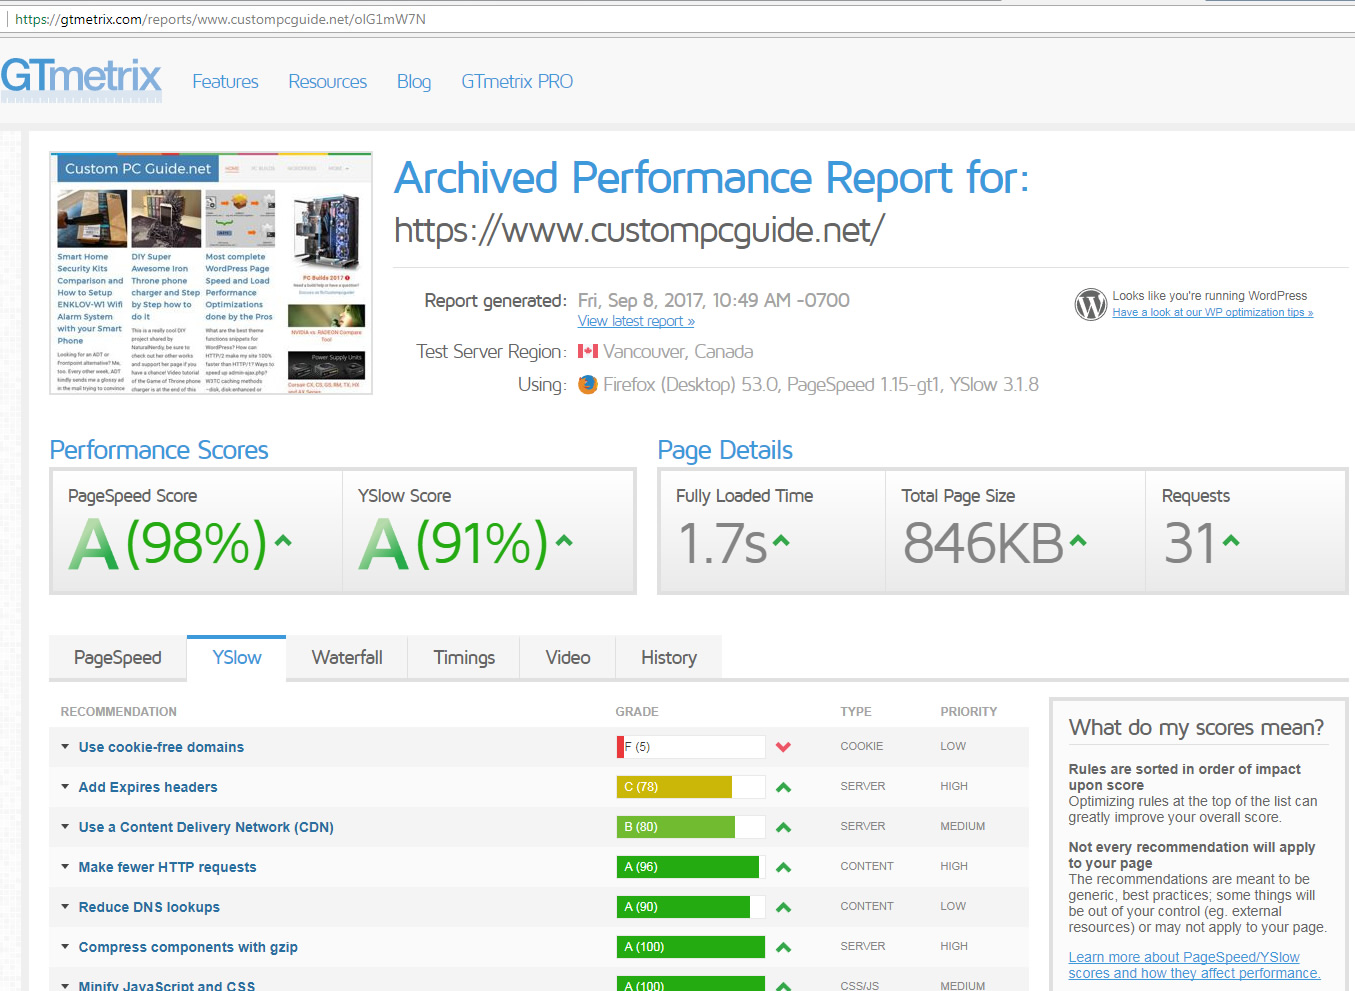Click the Firefox browser icon

[x=588, y=384]
